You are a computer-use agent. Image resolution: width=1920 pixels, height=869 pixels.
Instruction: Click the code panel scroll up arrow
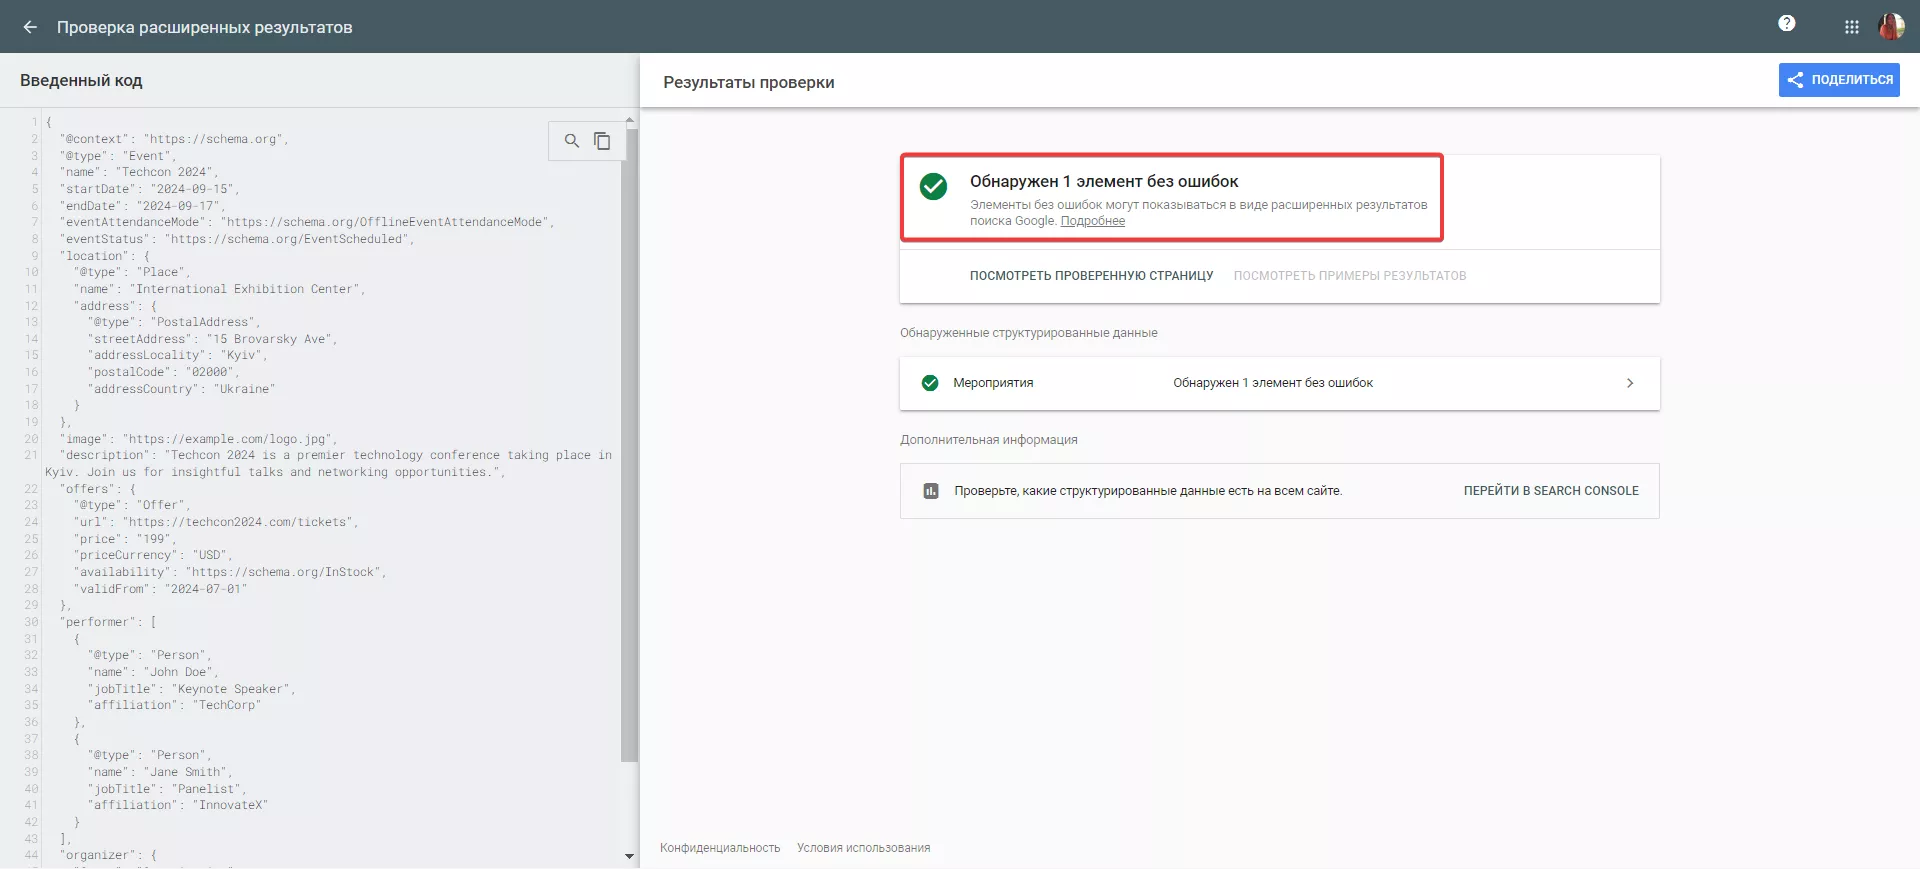click(x=629, y=120)
